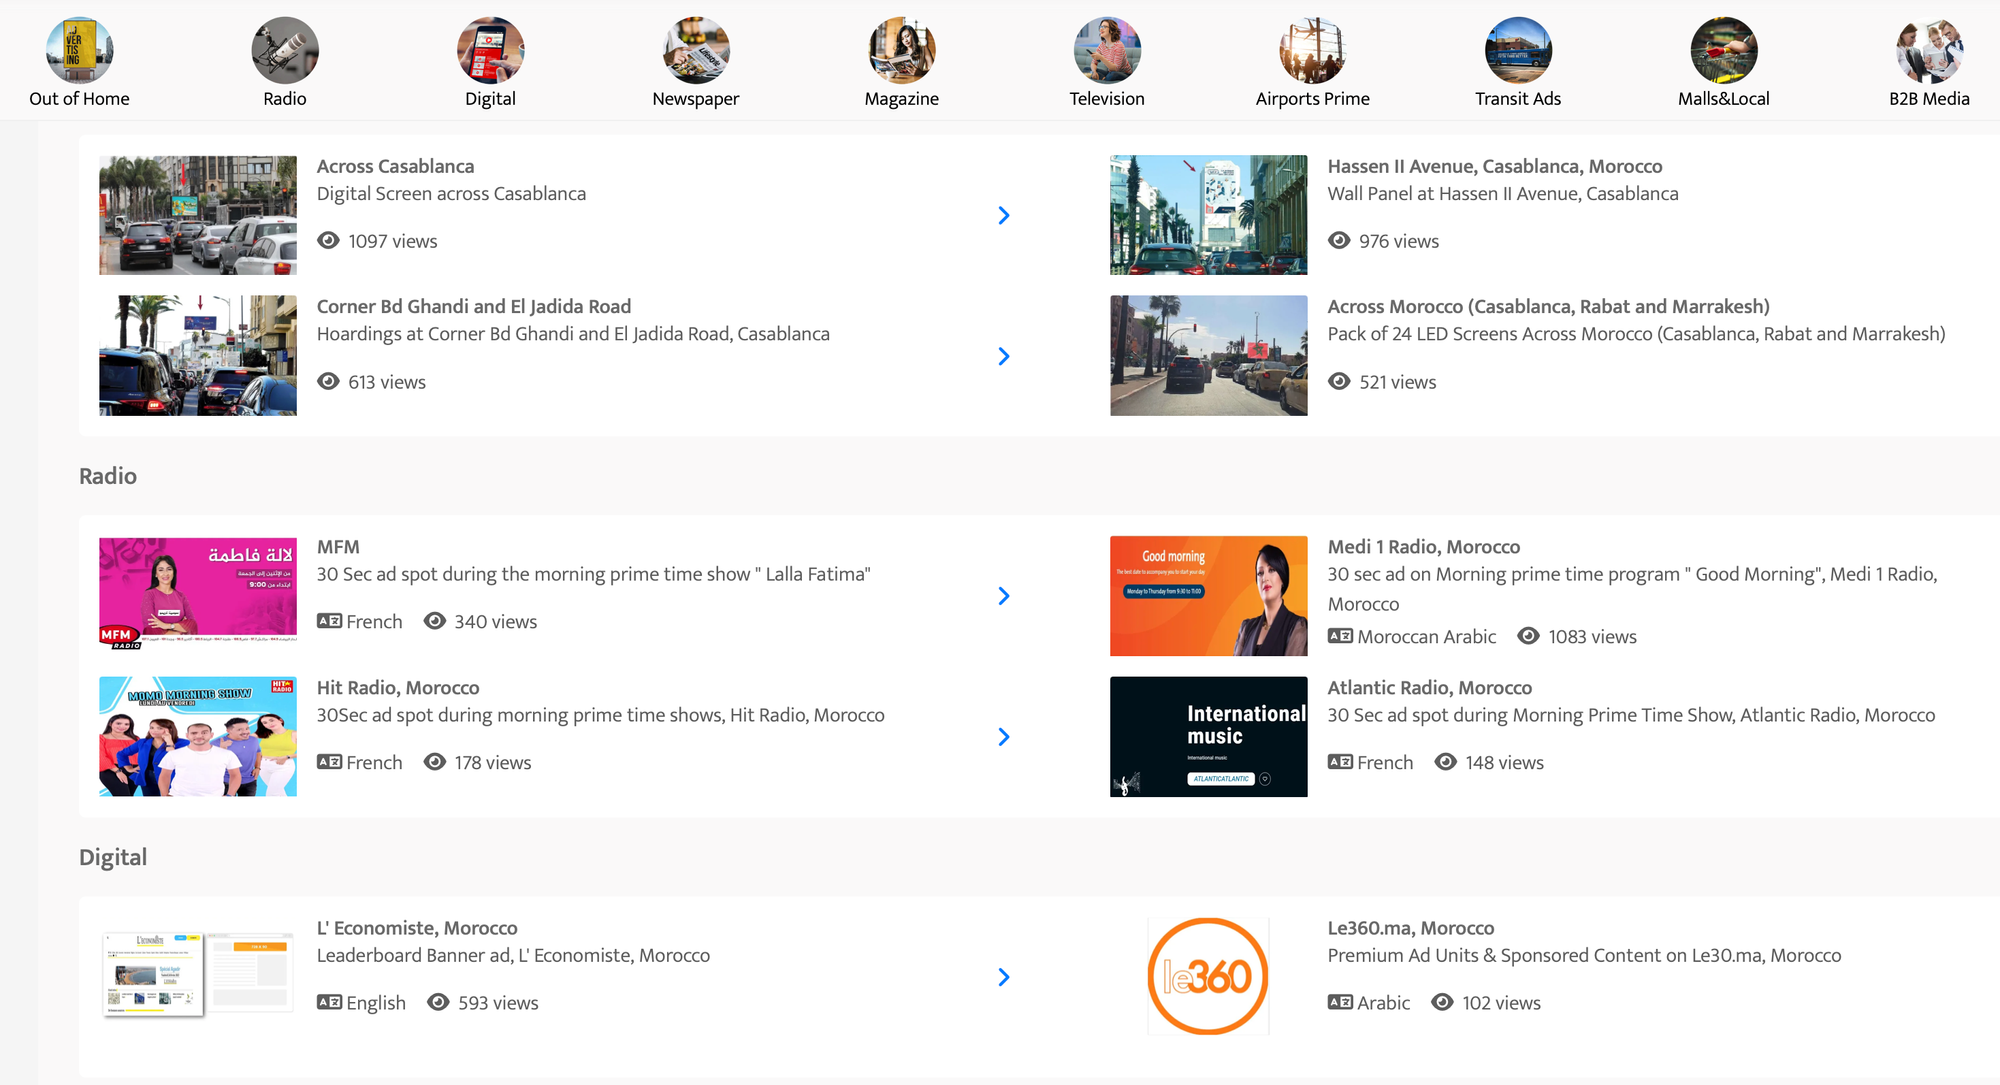Click the language icon for Le360.ma Arabic
Image resolution: width=2000 pixels, height=1085 pixels.
tap(1340, 1002)
